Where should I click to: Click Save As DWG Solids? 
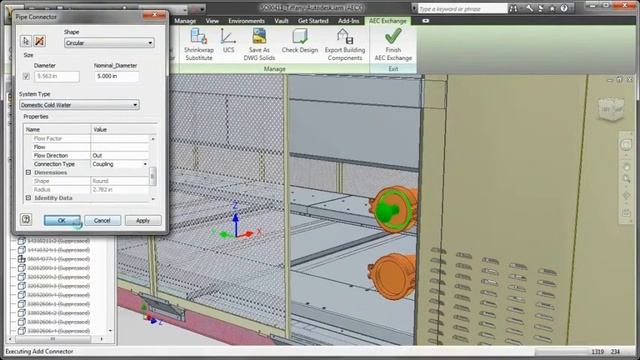(x=259, y=45)
